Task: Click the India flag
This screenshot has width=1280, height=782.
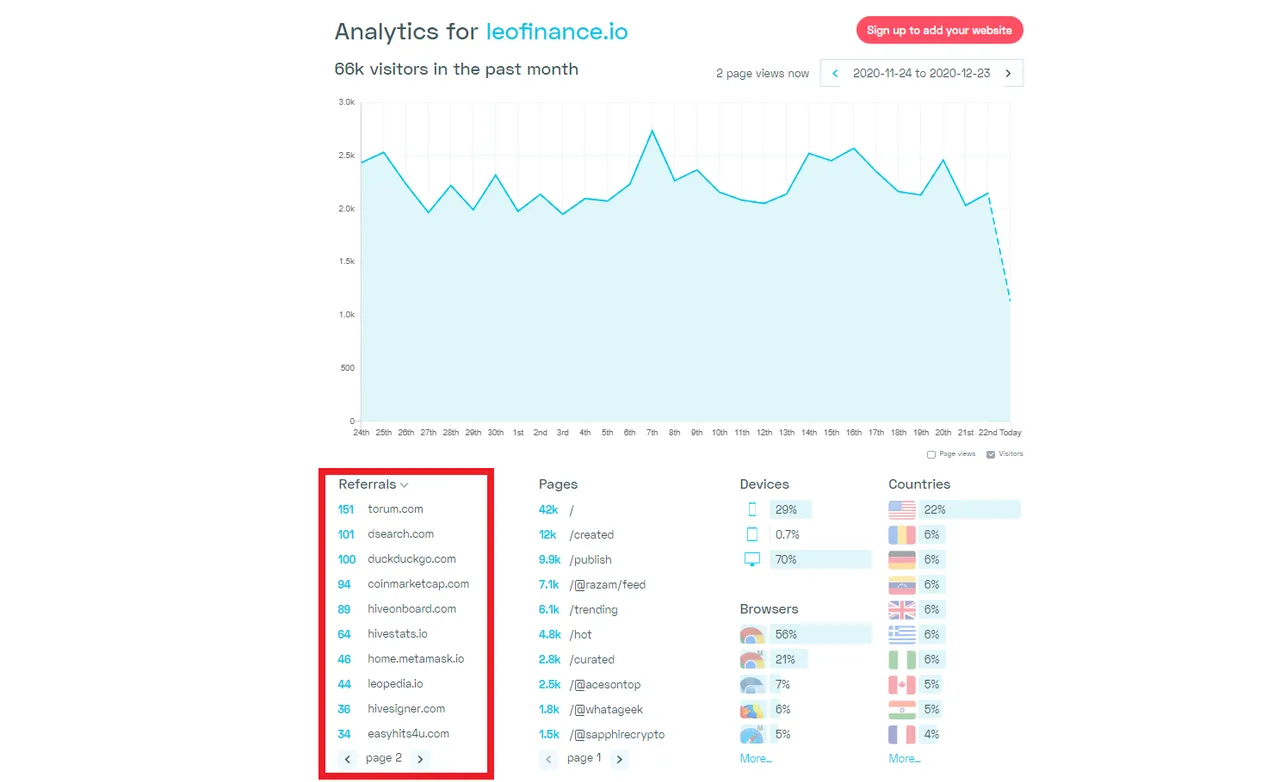Action: coord(902,709)
